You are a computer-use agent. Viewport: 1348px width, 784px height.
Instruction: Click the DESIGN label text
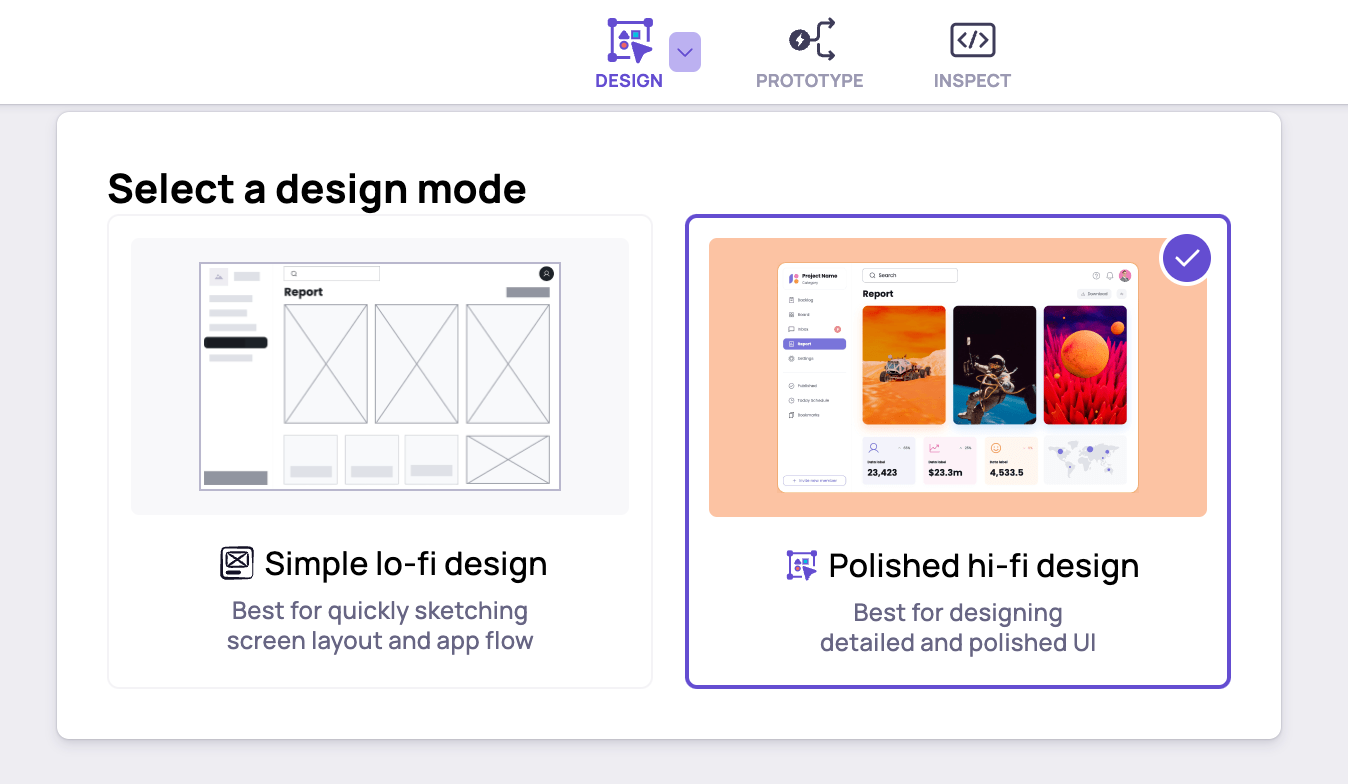629,81
